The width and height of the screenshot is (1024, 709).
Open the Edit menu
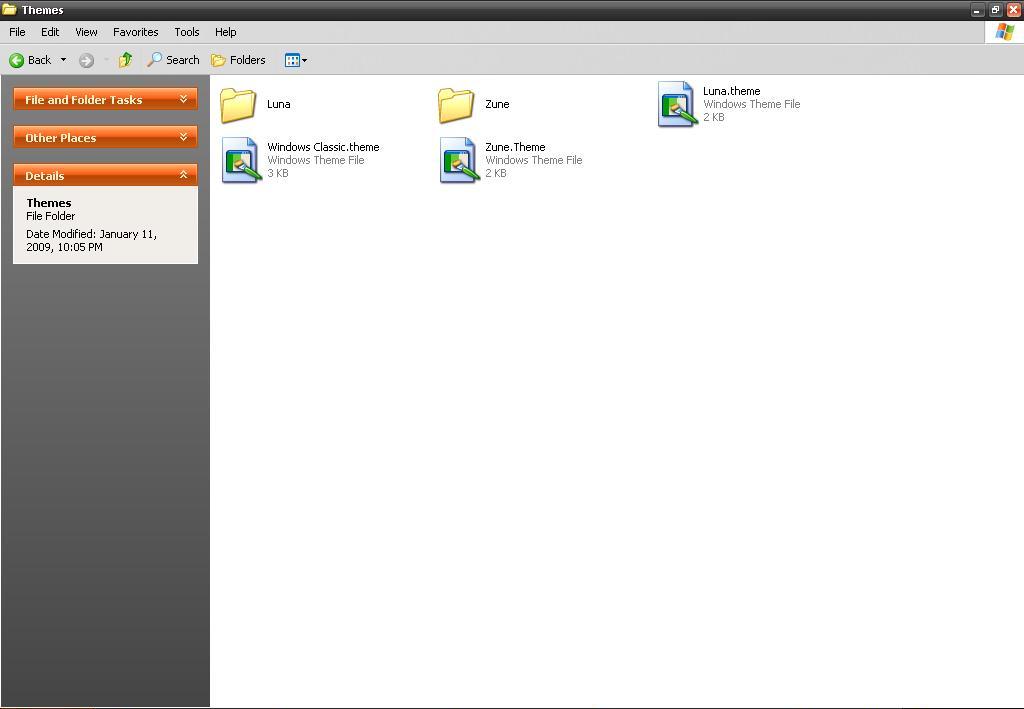(50, 32)
